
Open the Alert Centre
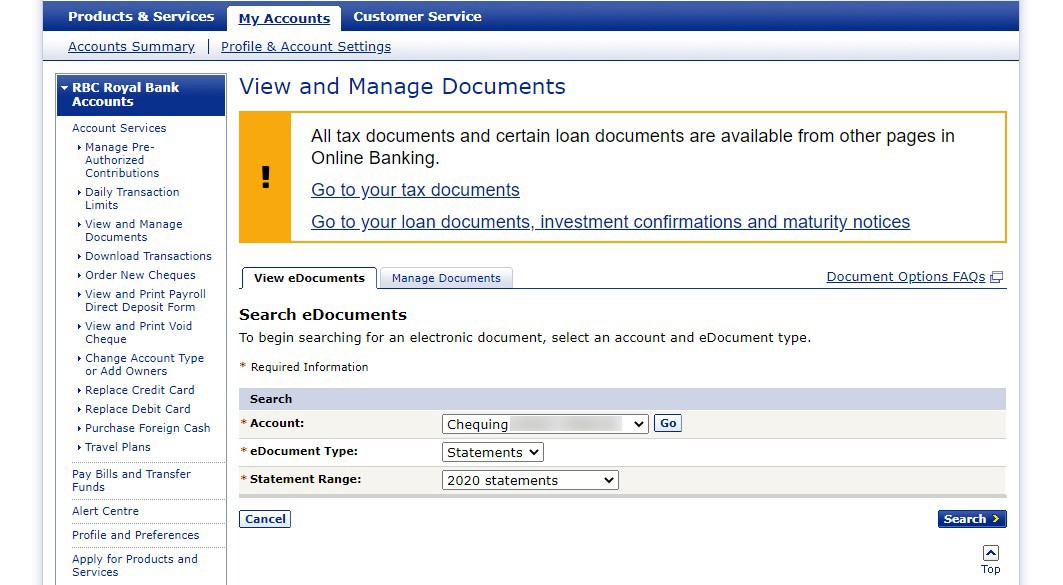pyautogui.click(x=105, y=511)
